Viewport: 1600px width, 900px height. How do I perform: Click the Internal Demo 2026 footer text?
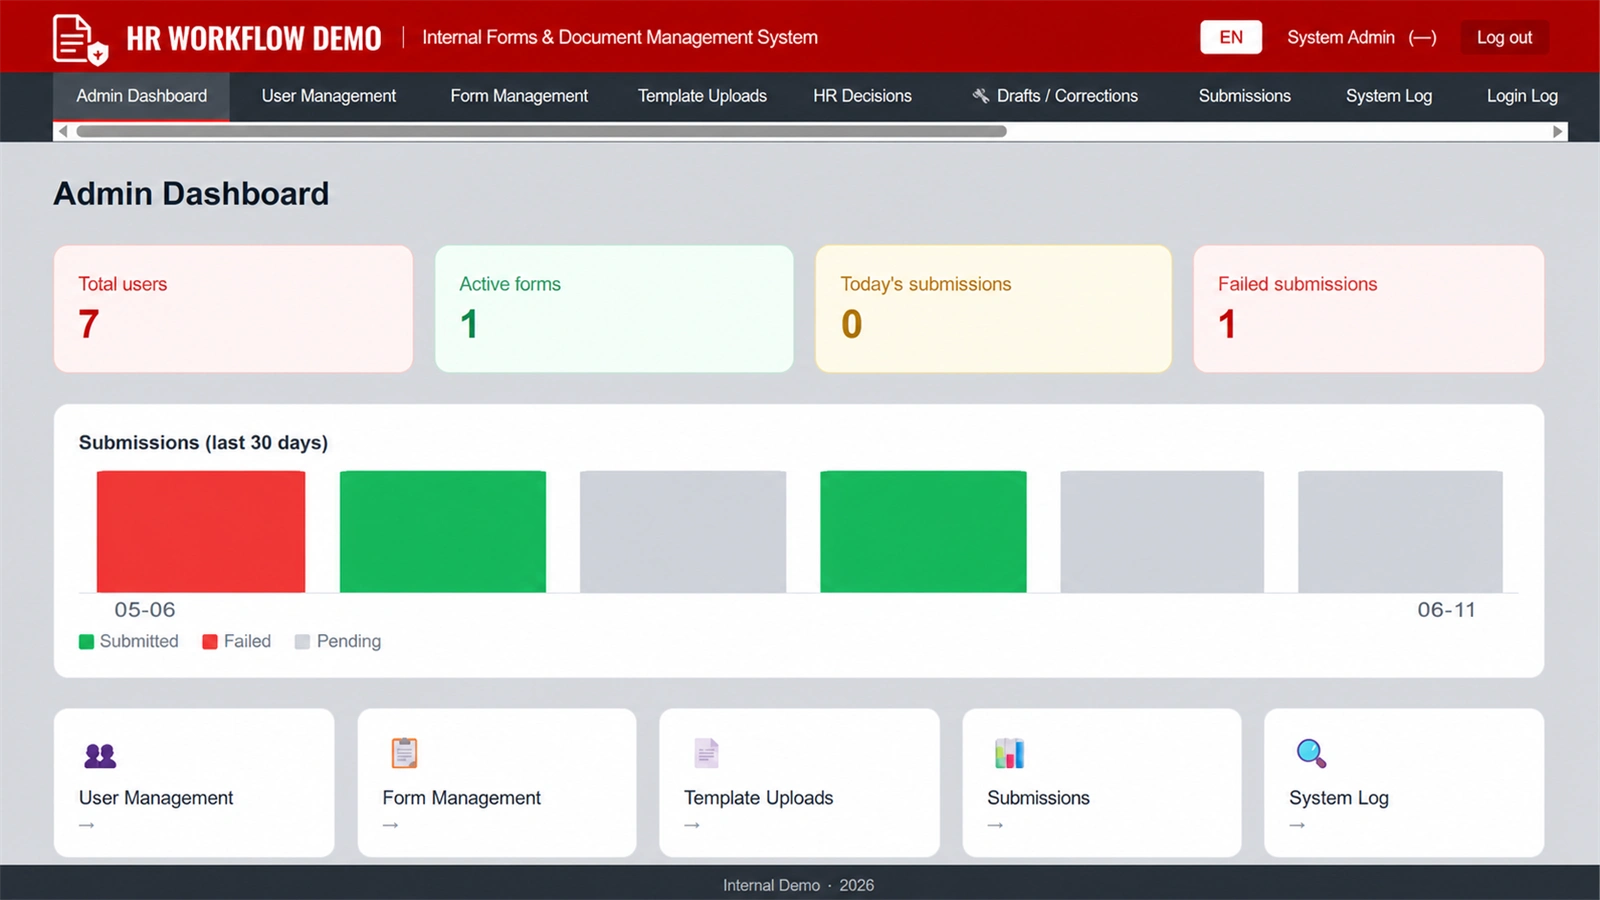[799, 885]
